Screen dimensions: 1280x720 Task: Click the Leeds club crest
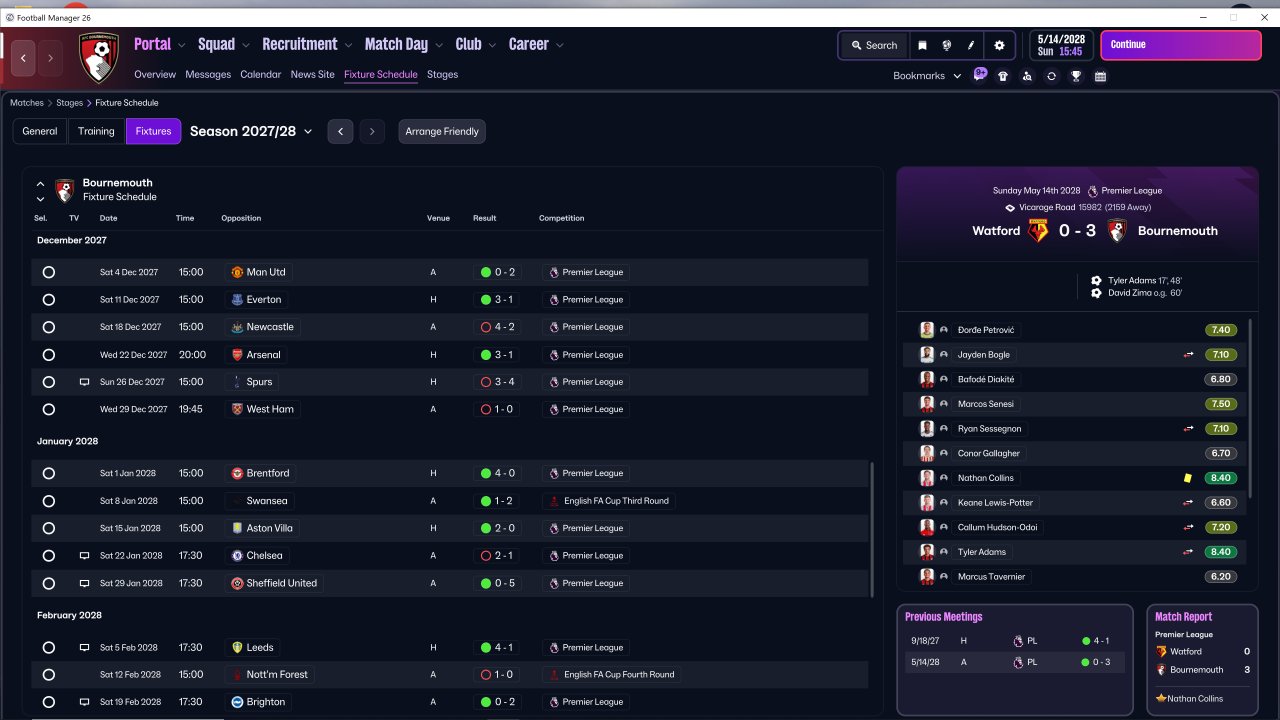tap(237, 647)
